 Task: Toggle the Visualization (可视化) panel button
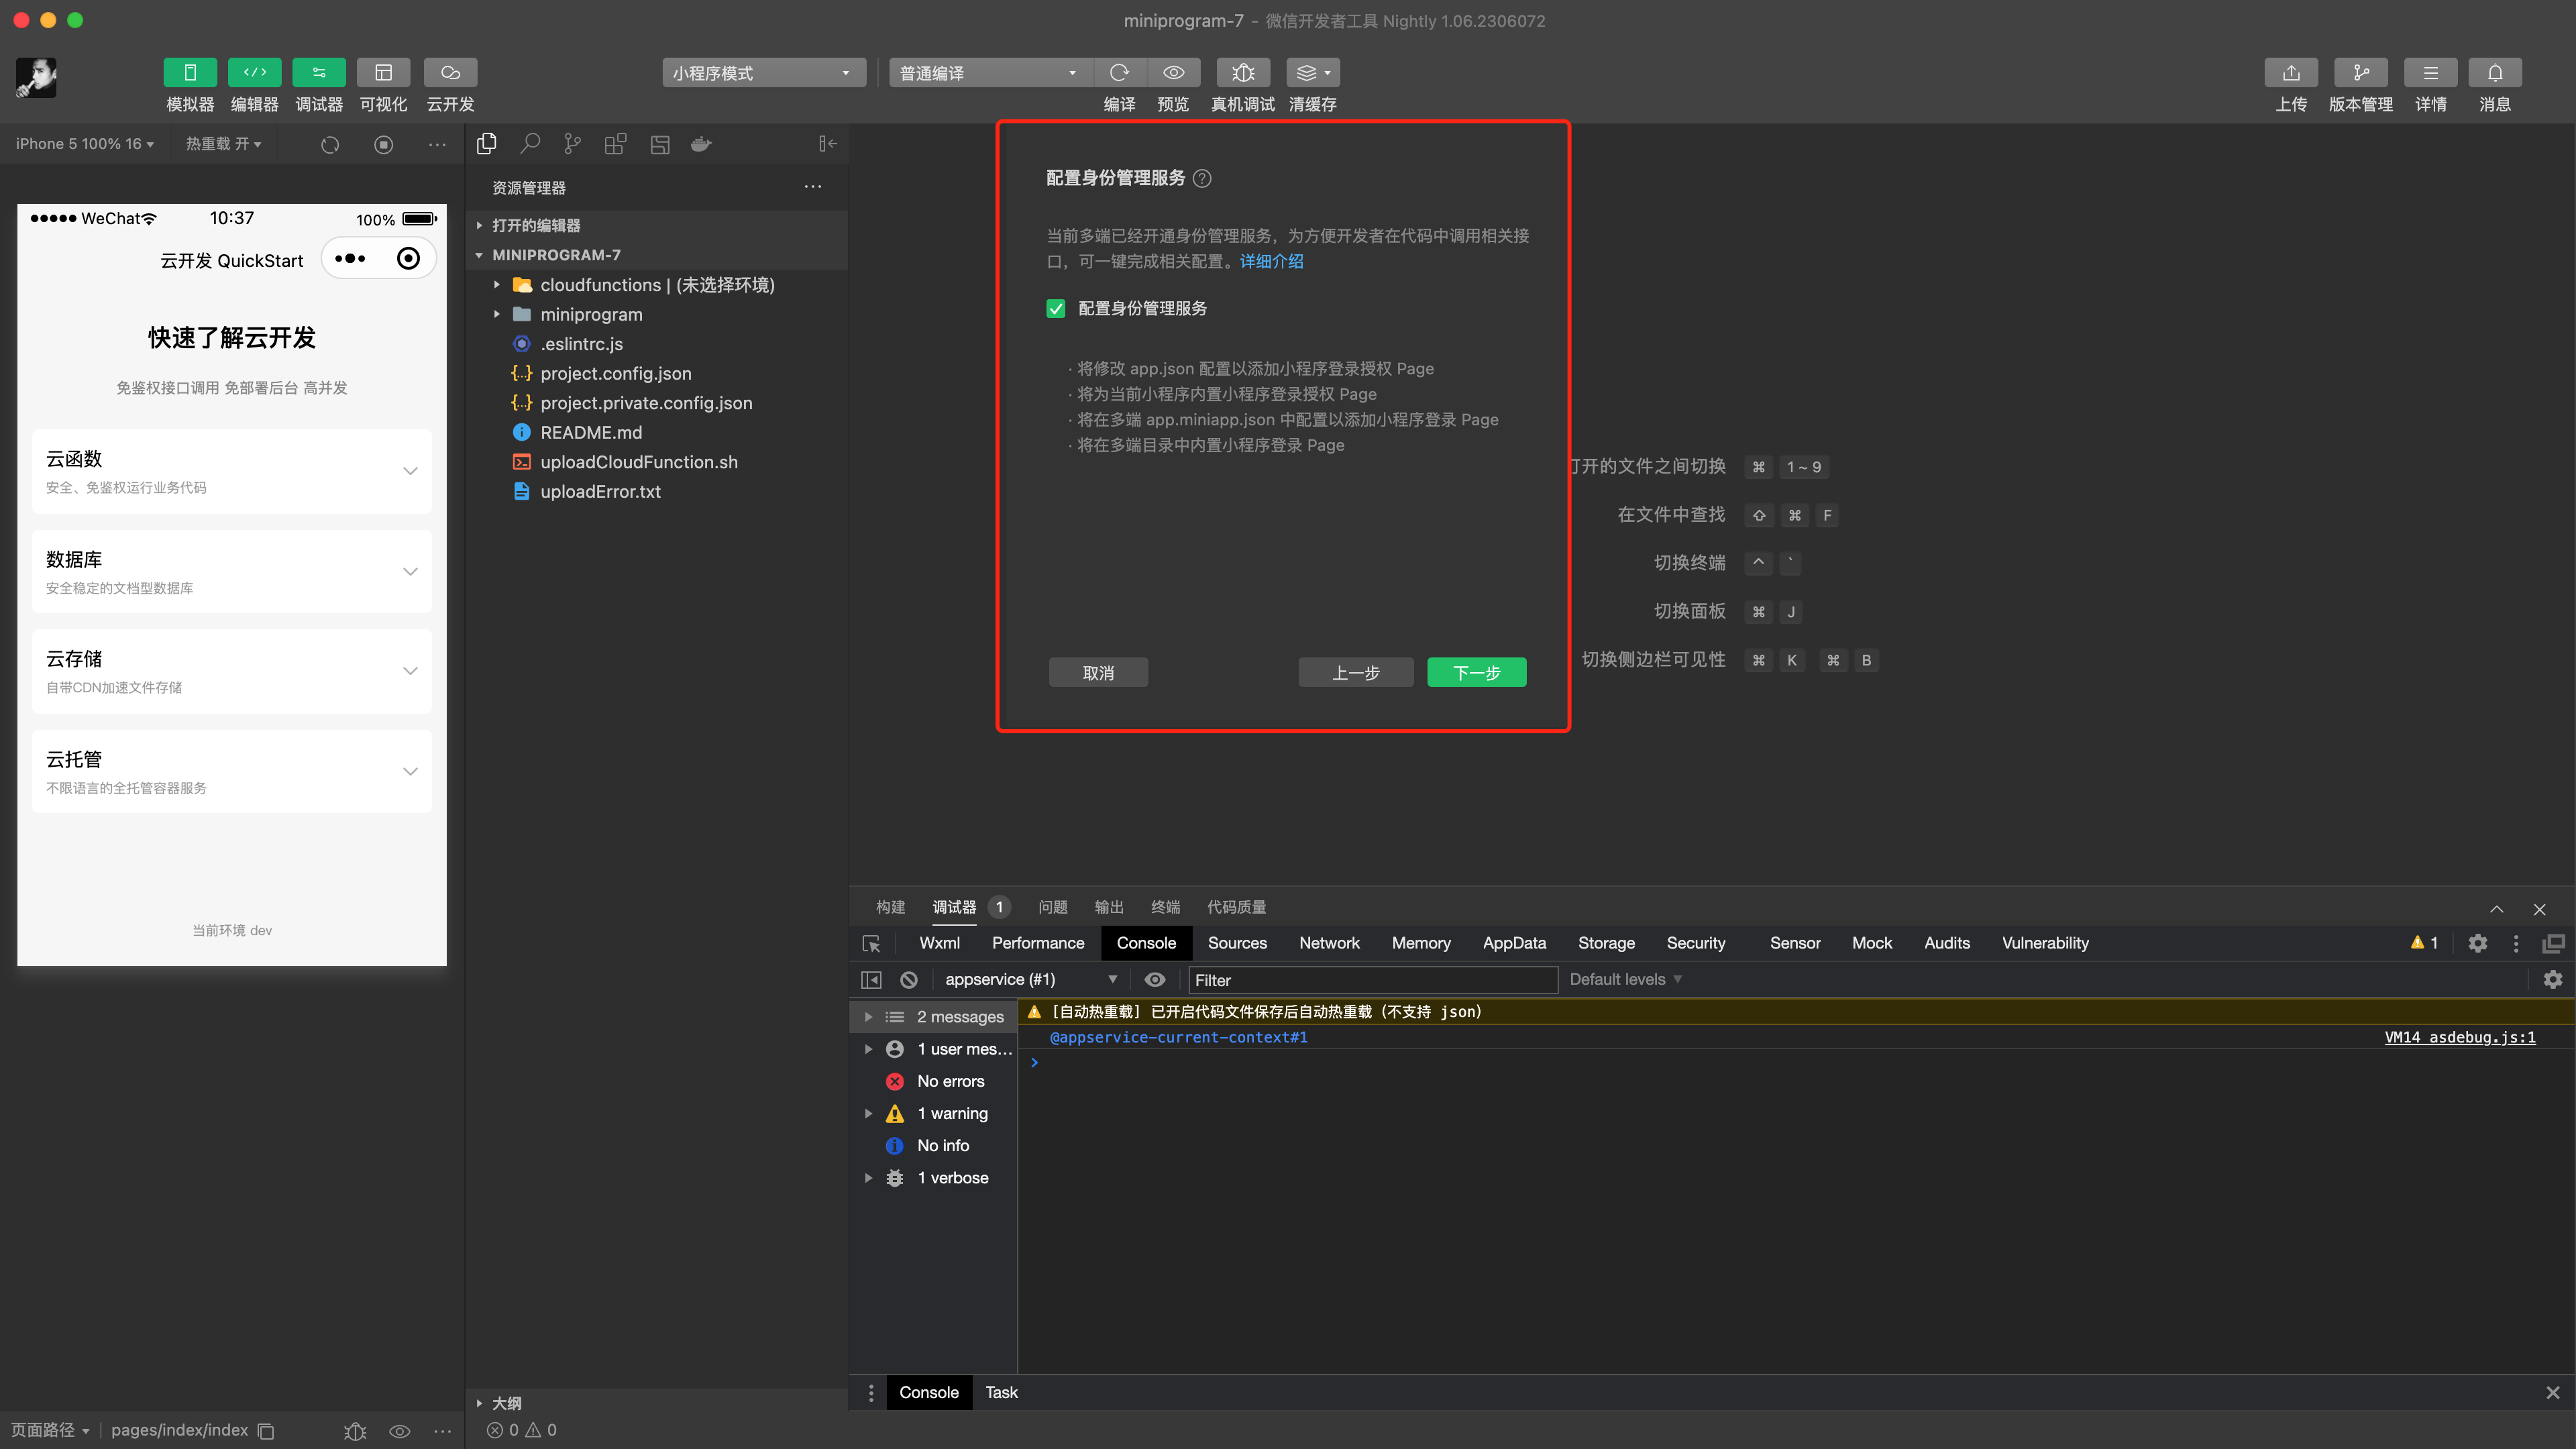pos(383,72)
